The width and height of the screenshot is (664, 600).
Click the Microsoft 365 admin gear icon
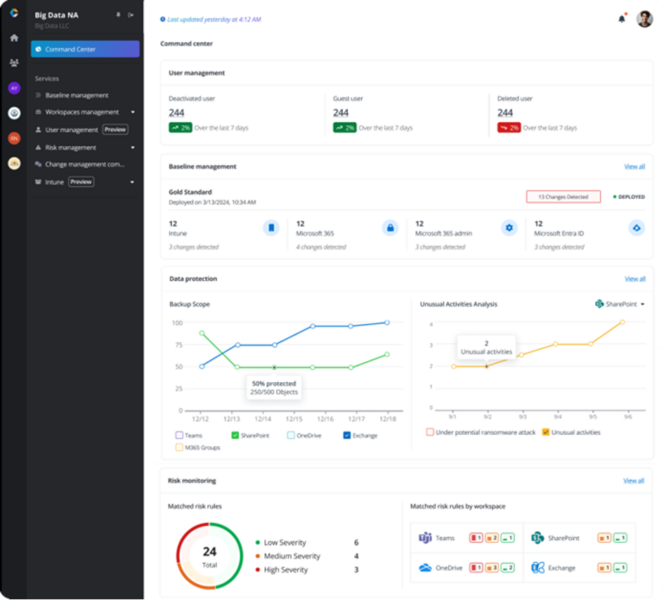tap(509, 228)
